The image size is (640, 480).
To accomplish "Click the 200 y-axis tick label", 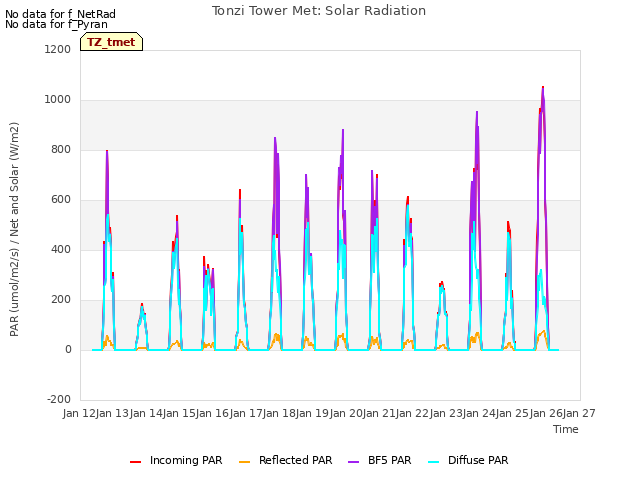I will tap(61, 300).
